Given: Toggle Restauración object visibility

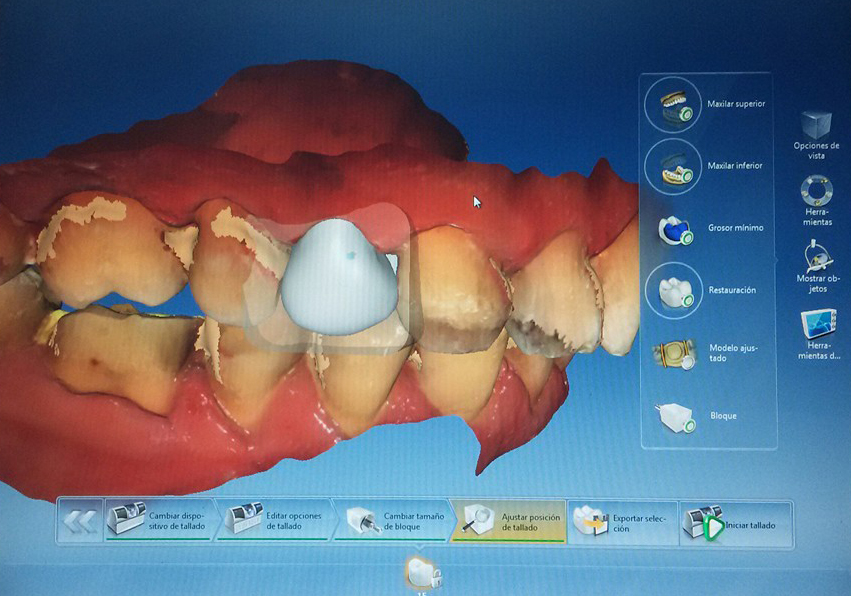Looking at the screenshot, I should pyautogui.click(x=673, y=291).
